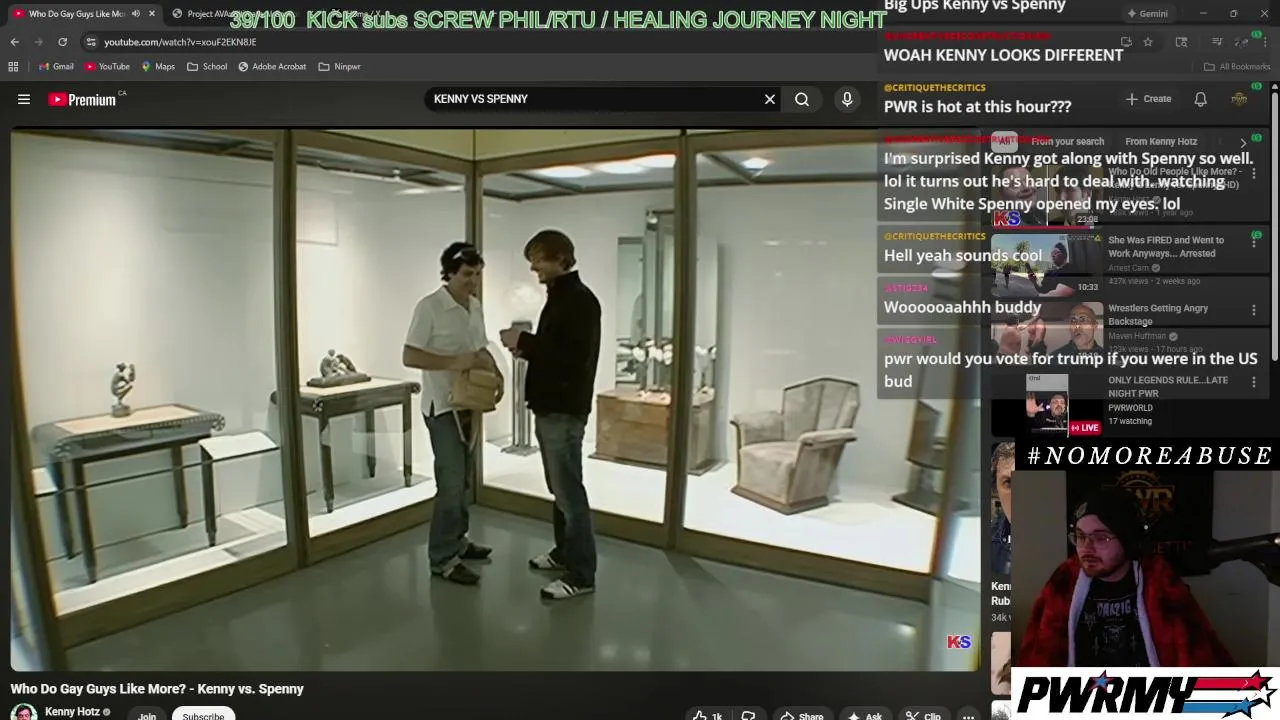Clear the search text with X
1280x720 pixels.
pos(770,99)
